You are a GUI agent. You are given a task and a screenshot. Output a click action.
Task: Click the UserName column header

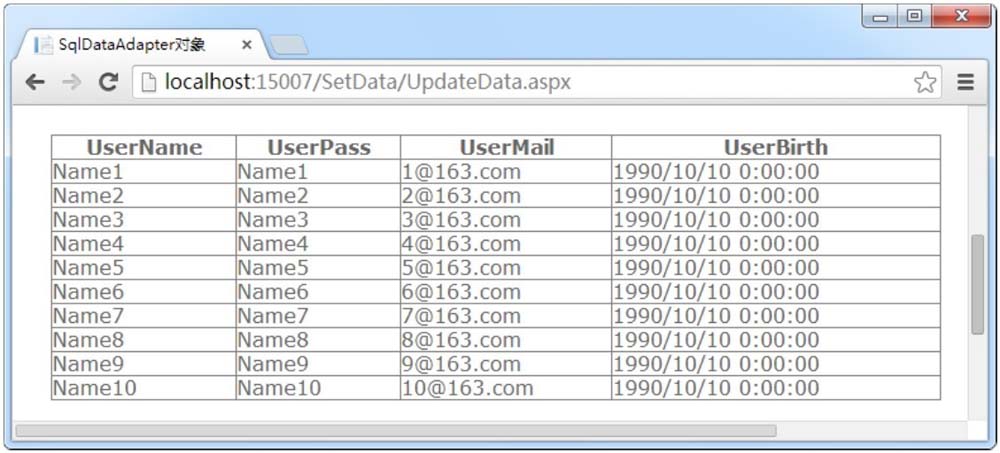click(144, 147)
